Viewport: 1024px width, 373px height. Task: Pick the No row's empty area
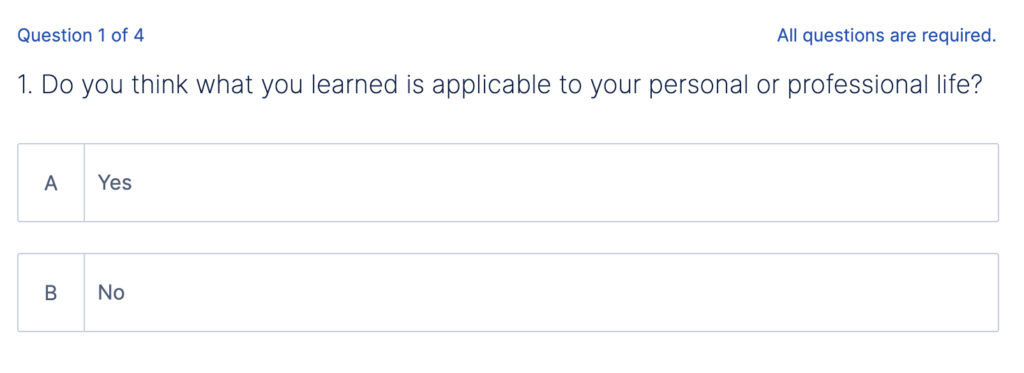562,293
